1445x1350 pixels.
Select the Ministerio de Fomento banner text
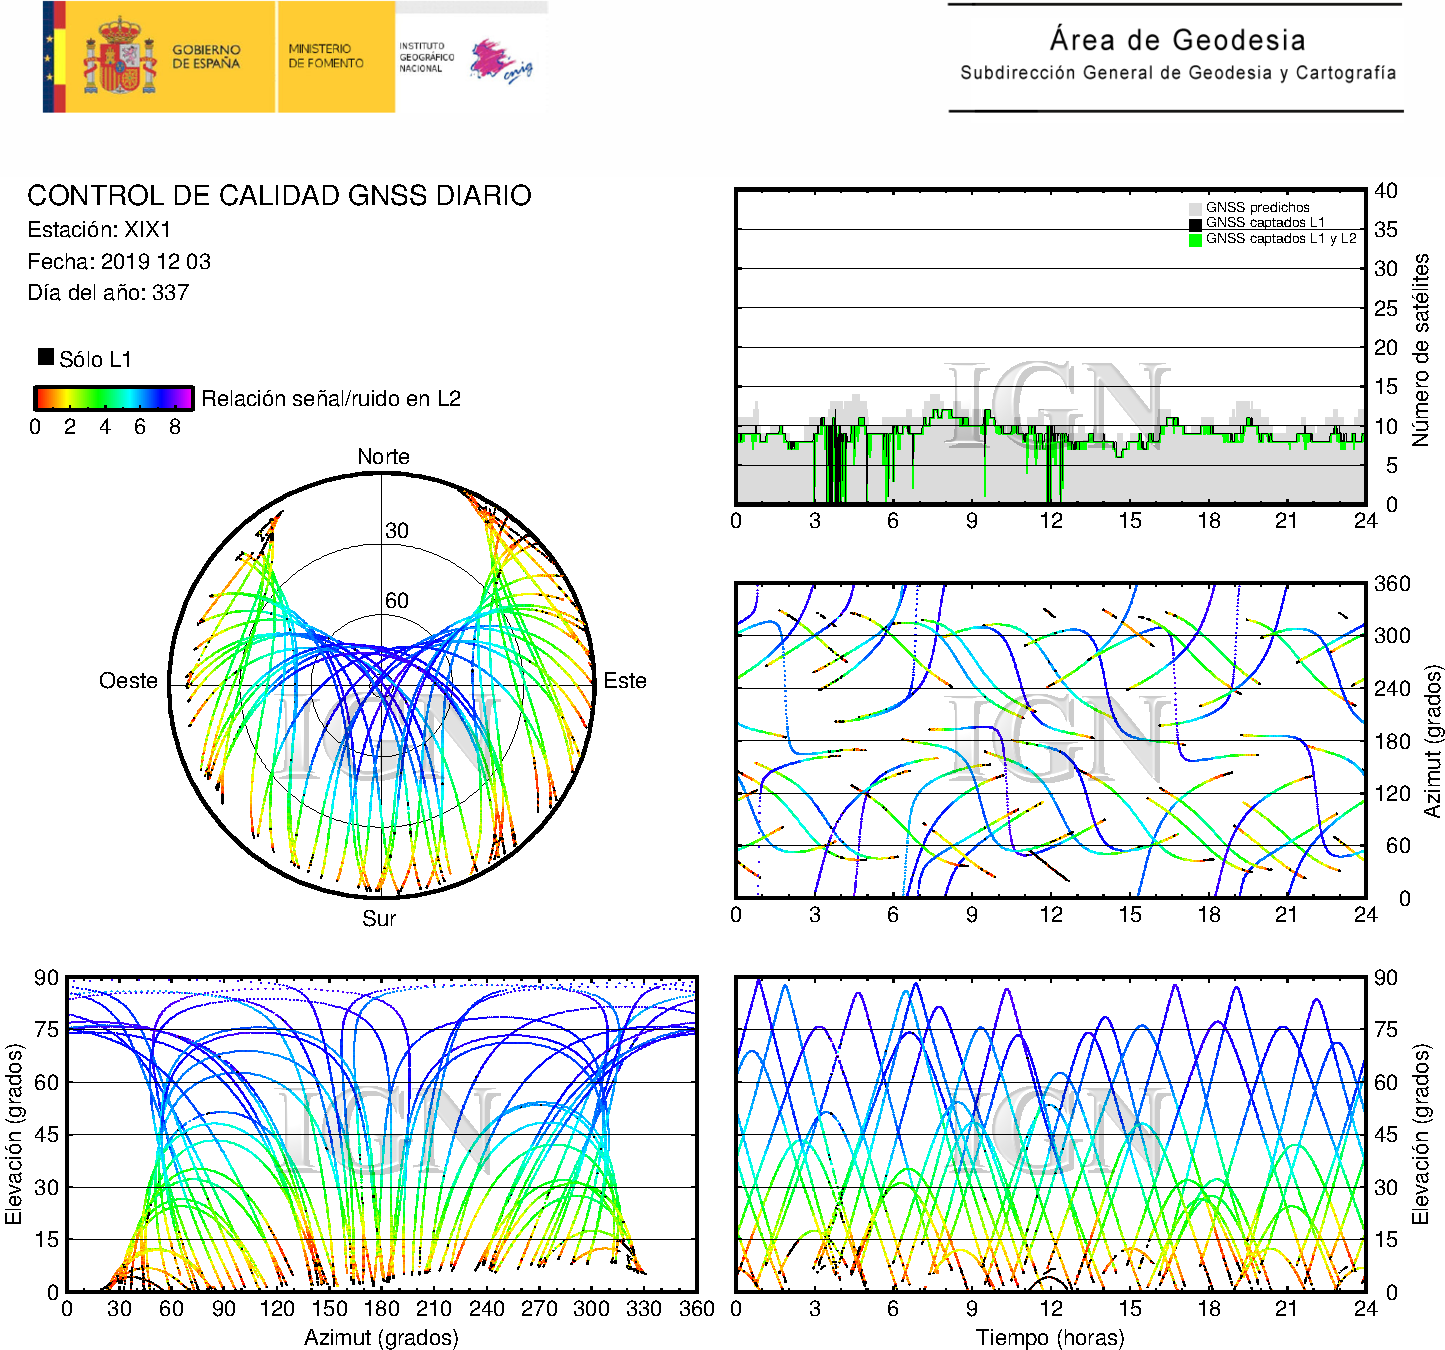click(x=326, y=56)
